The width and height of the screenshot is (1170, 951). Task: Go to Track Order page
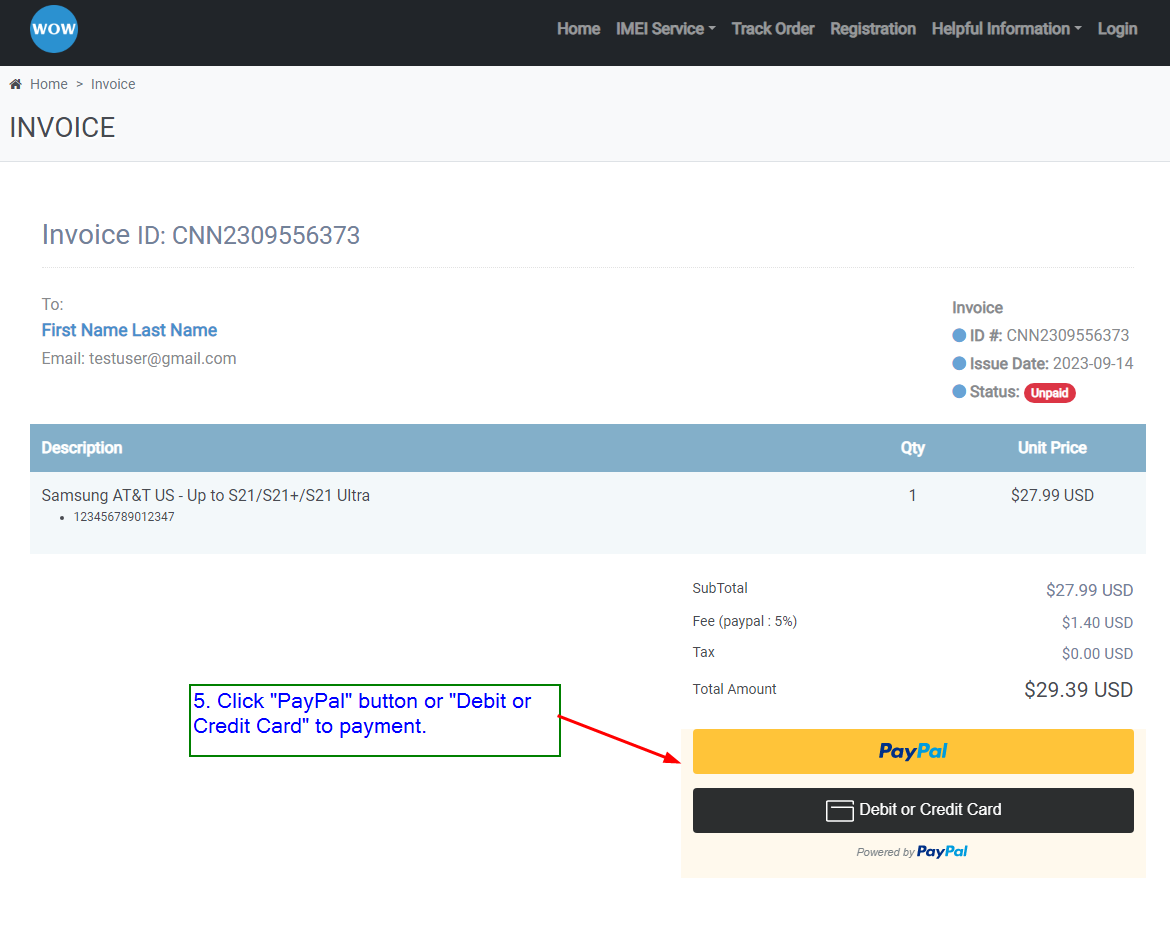click(772, 29)
